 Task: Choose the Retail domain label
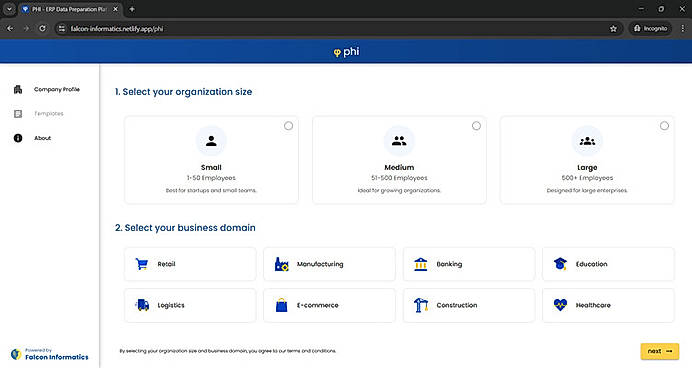click(166, 264)
